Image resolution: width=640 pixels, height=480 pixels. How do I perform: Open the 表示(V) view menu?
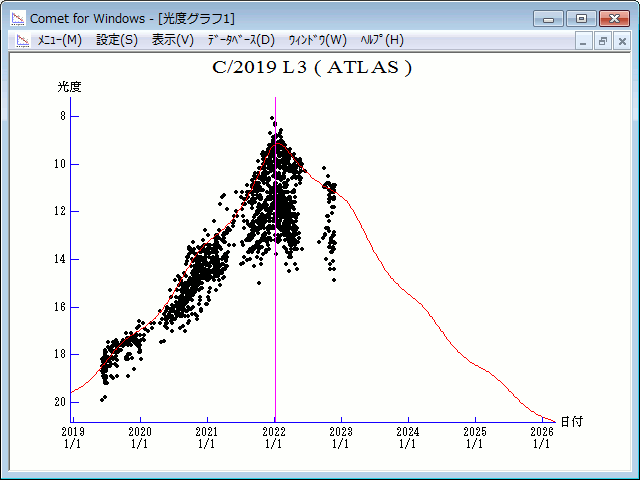point(173,40)
